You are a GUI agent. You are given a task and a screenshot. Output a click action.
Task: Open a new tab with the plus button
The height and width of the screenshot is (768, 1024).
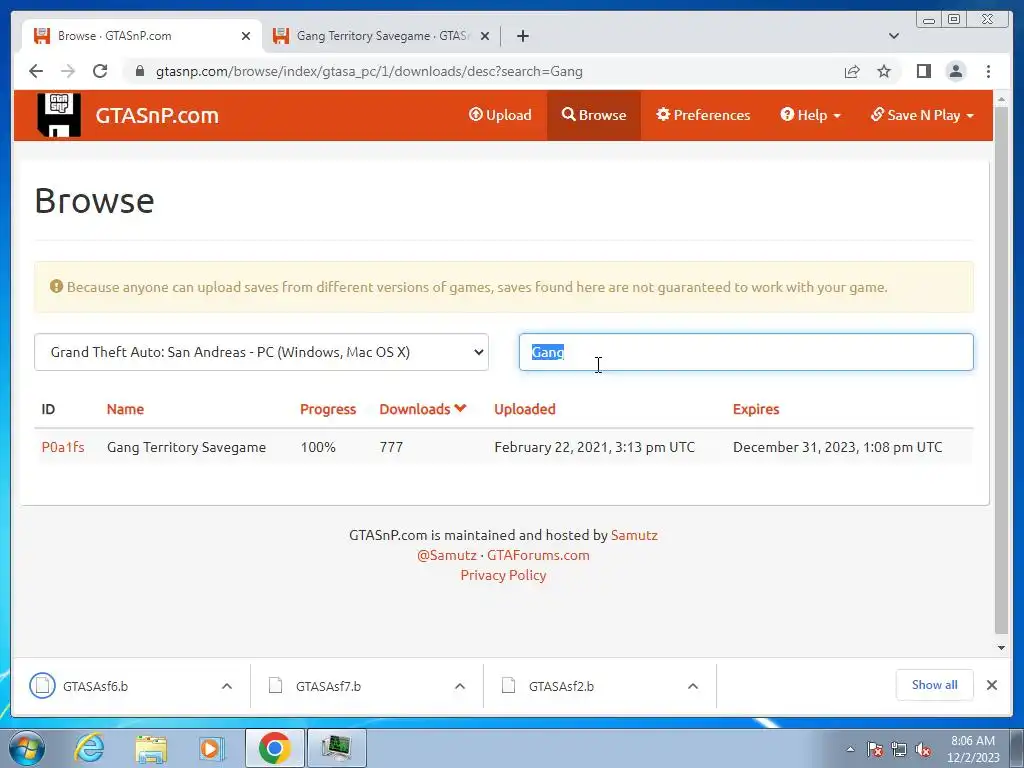click(522, 36)
